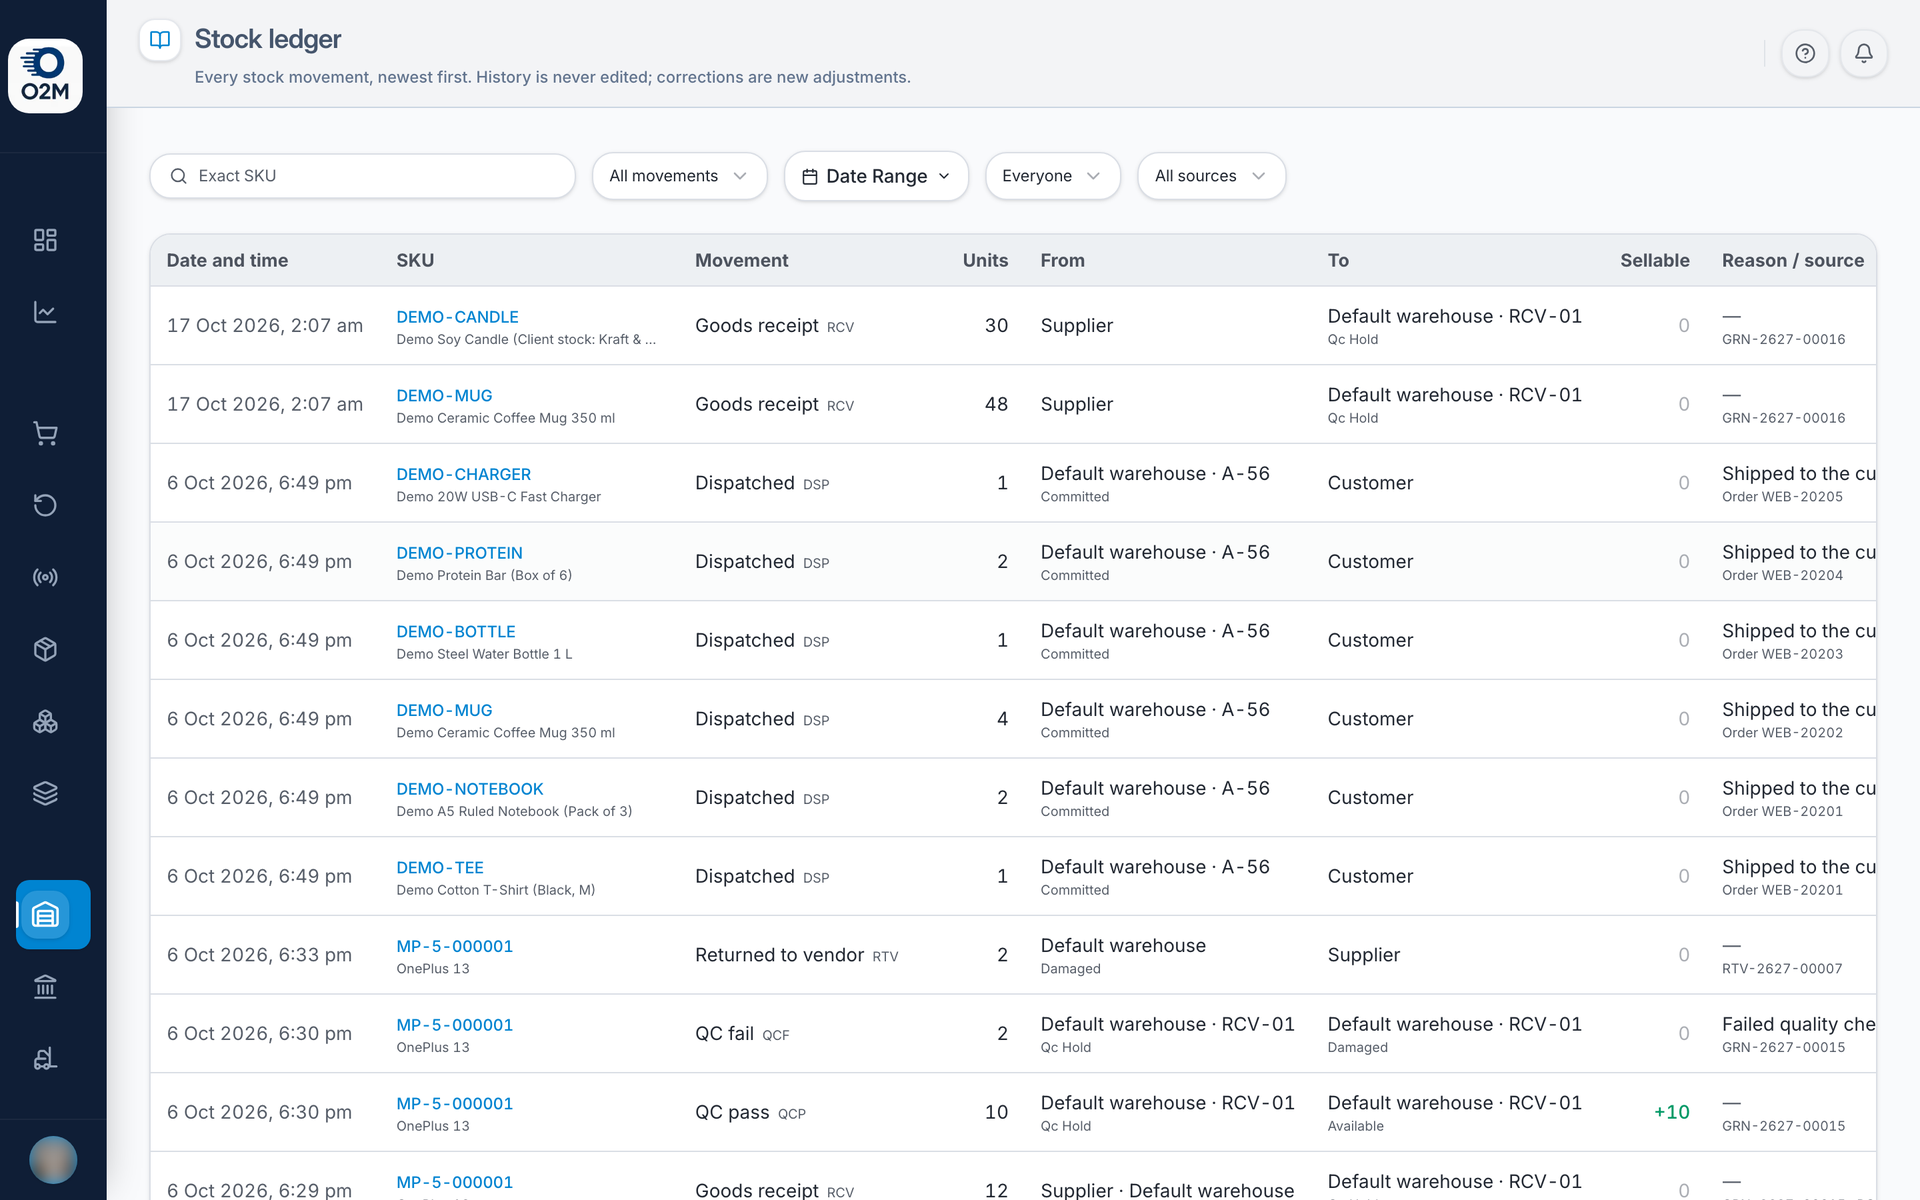Click the O2M logo in the sidebar
The height and width of the screenshot is (1200, 1920).
pos(45,76)
